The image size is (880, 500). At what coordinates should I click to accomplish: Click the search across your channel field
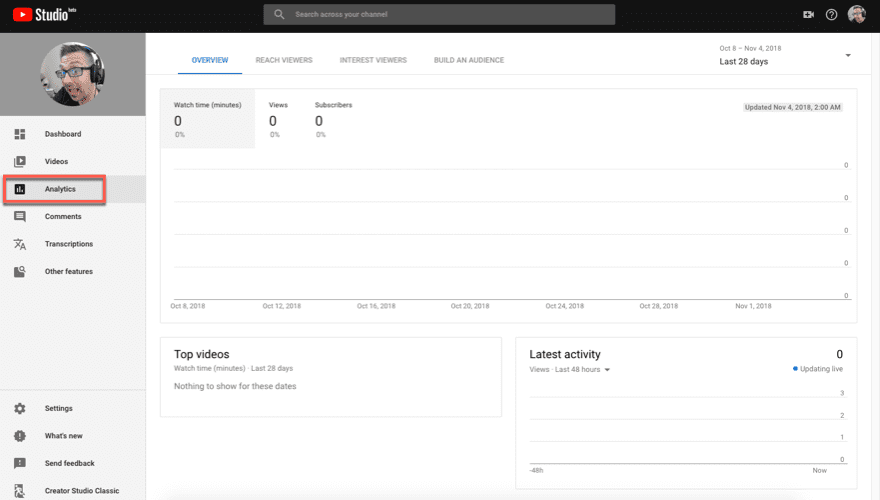pos(440,15)
